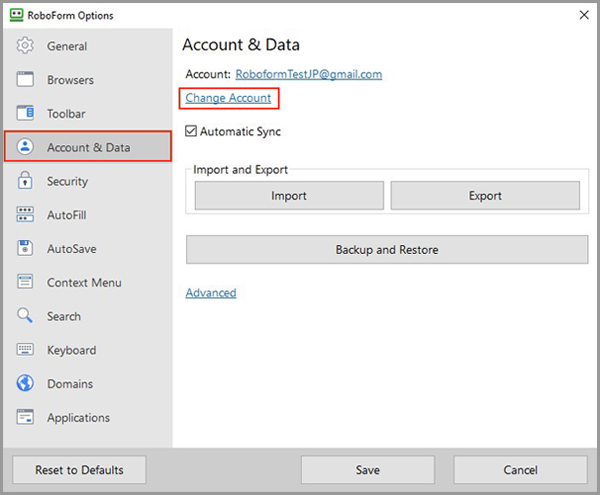Click the Security padlock icon
600x495 pixels.
point(25,181)
